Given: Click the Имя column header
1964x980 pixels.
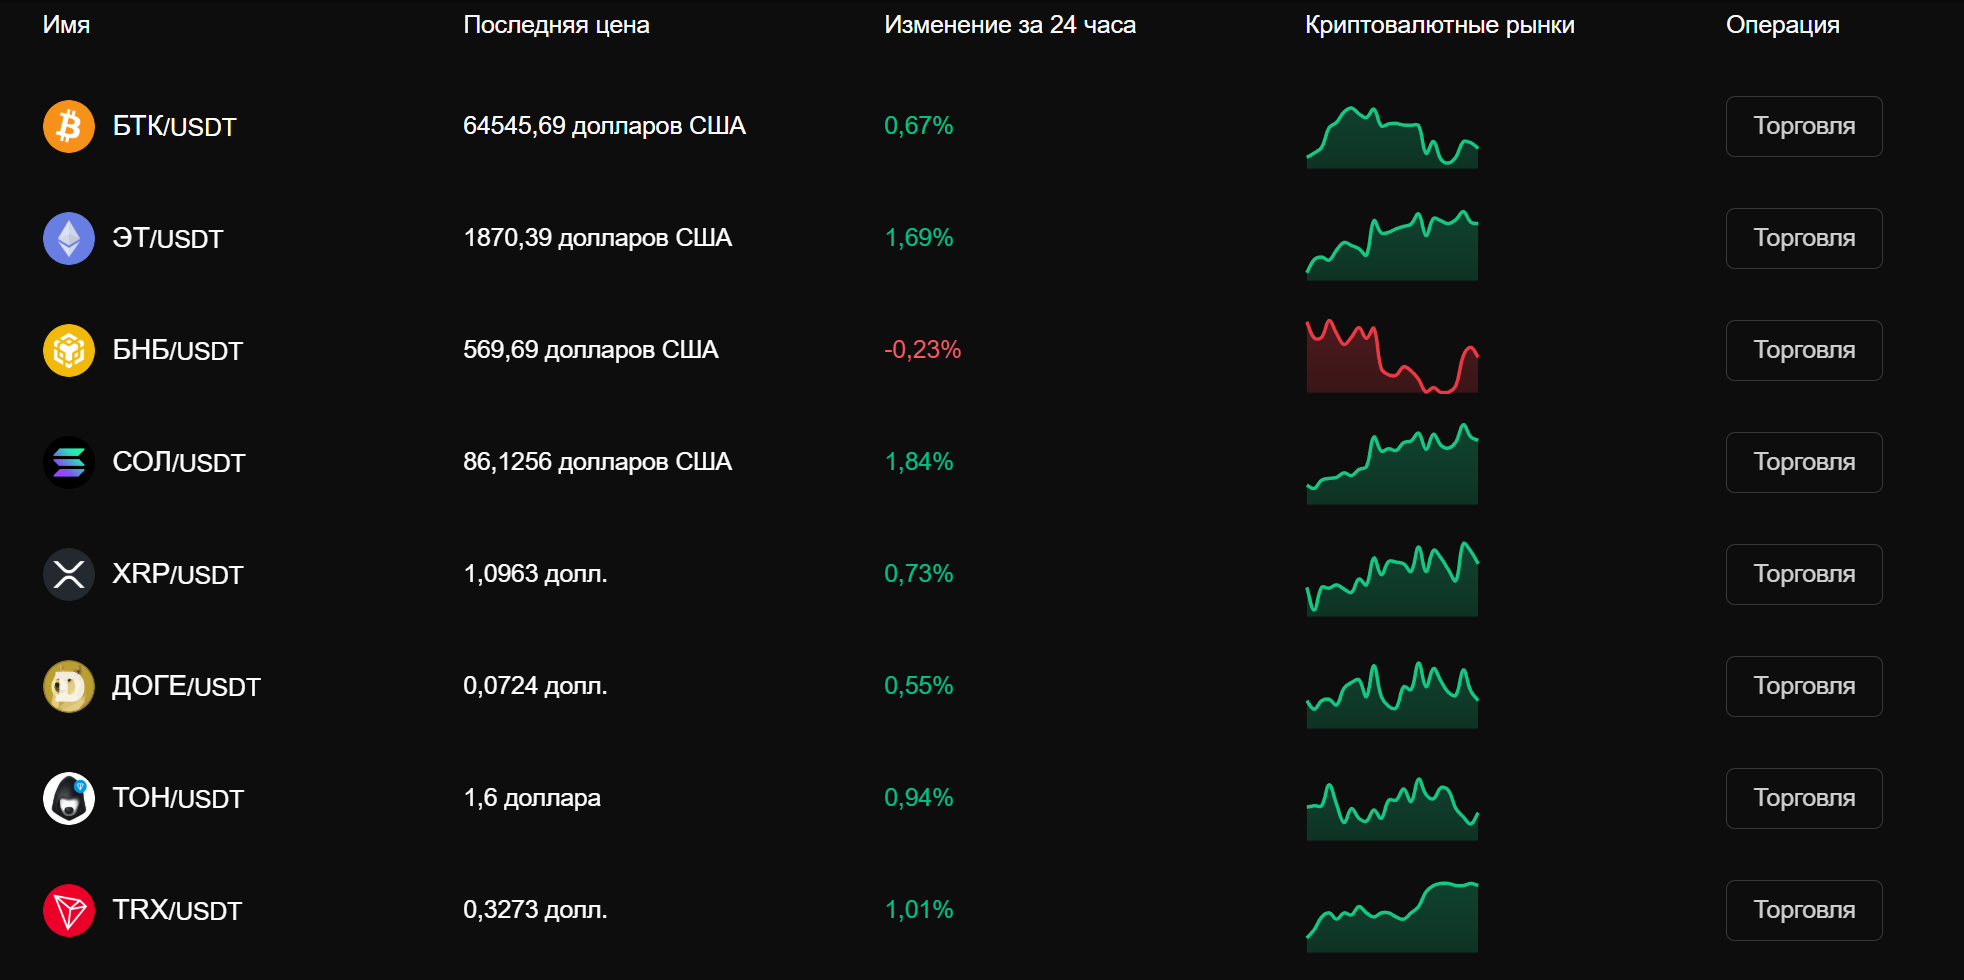Looking at the screenshot, I should tap(66, 25).
